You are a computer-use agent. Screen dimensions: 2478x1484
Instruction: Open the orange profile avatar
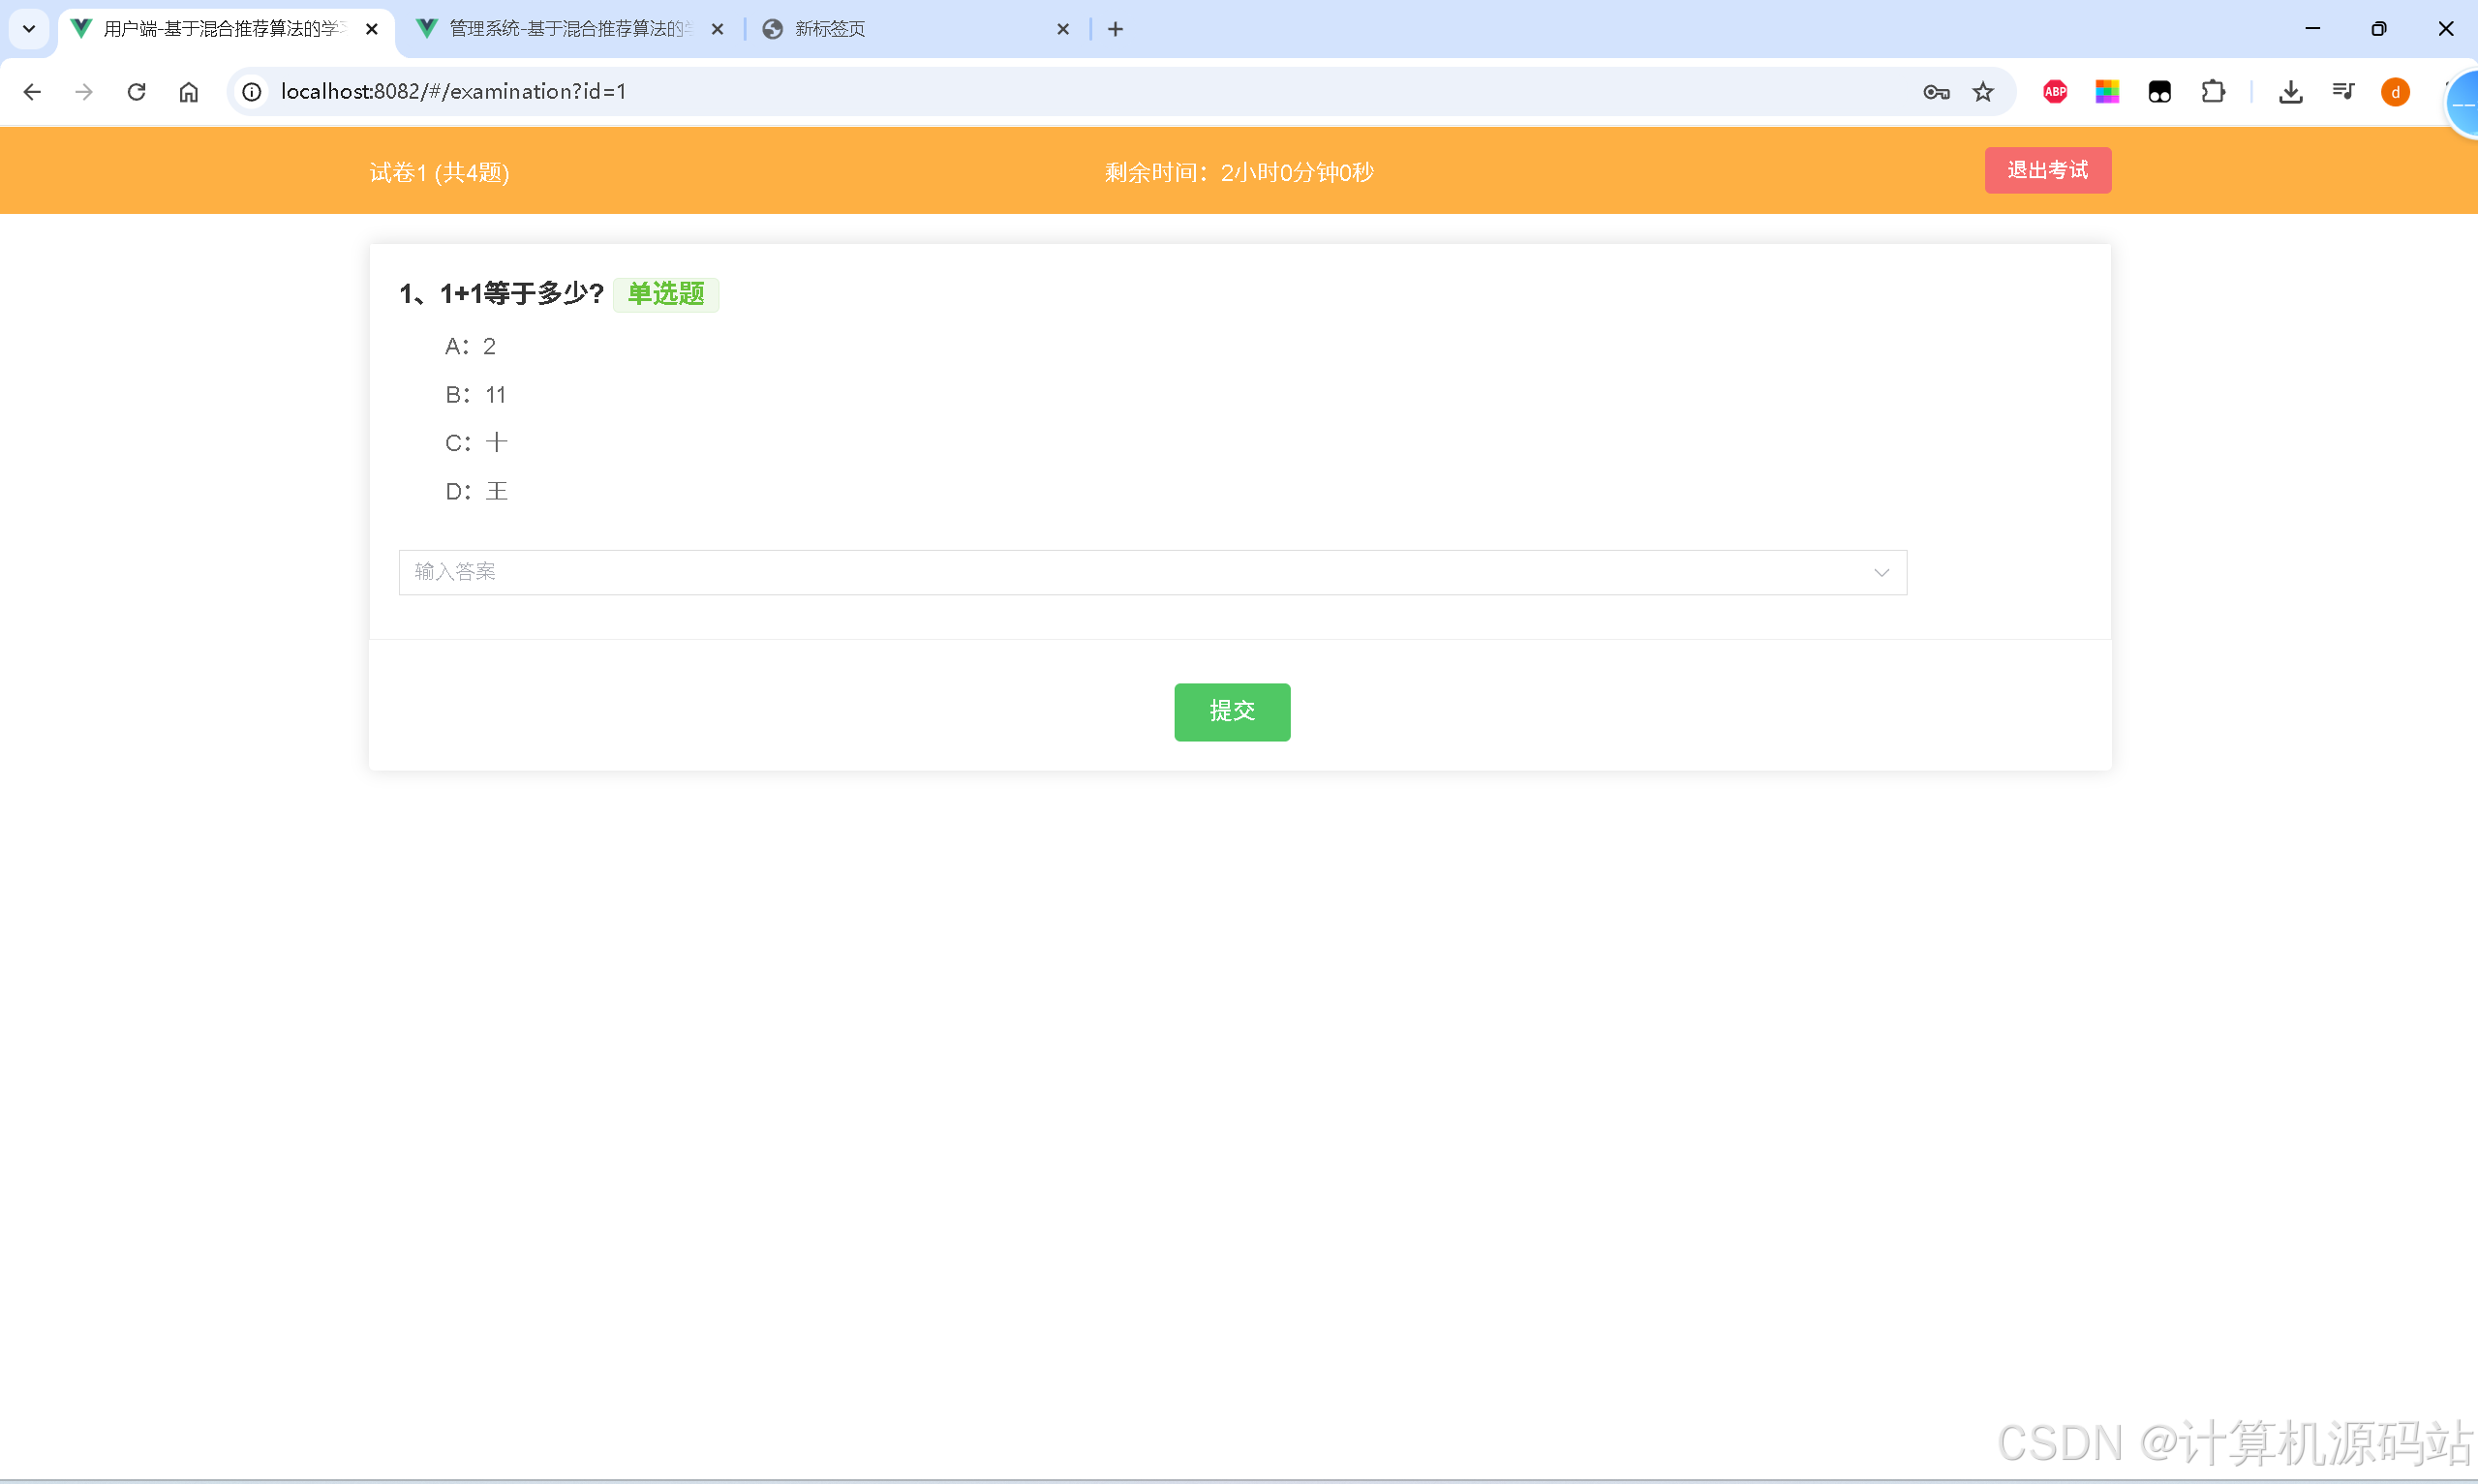(x=2395, y=92)
